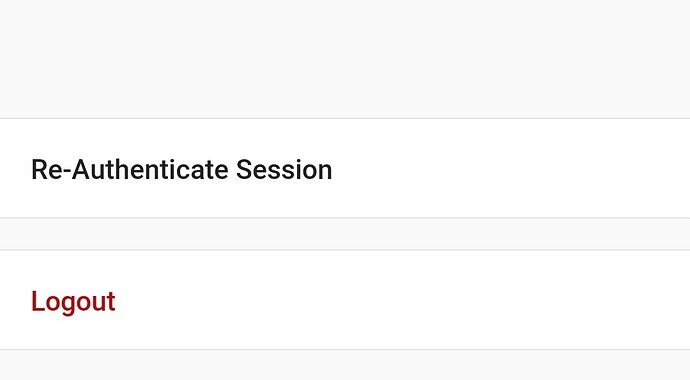Renew login via Re-Authenticate Session
This screenshot has height=380, width=690.
pyautogui.click(x=345, y=168)
